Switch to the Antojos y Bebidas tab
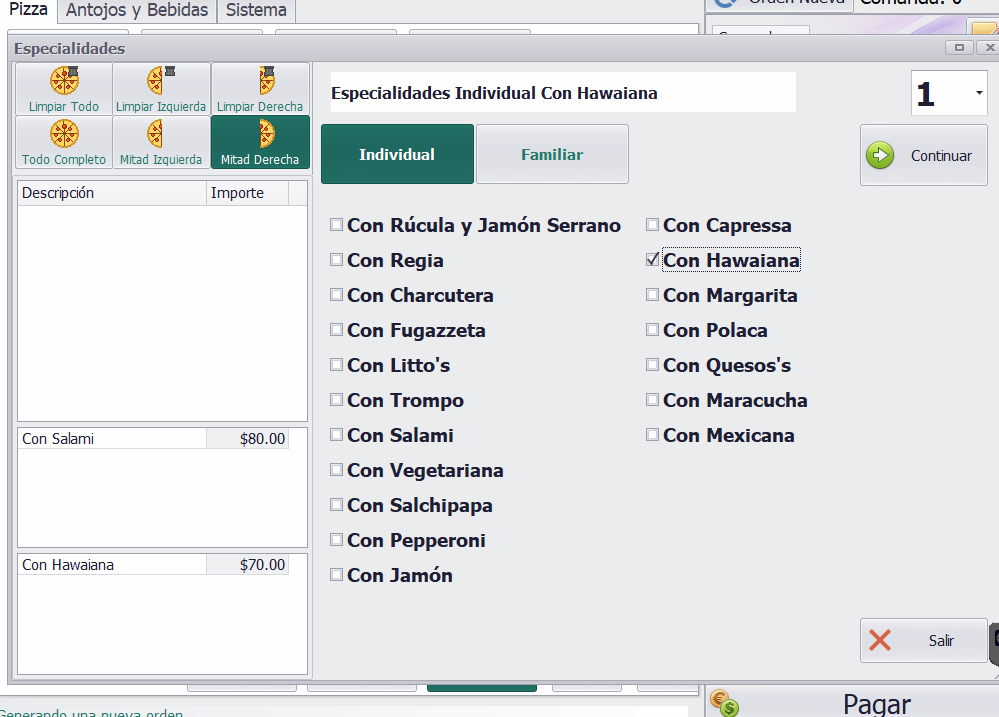 tap(137, 11)
